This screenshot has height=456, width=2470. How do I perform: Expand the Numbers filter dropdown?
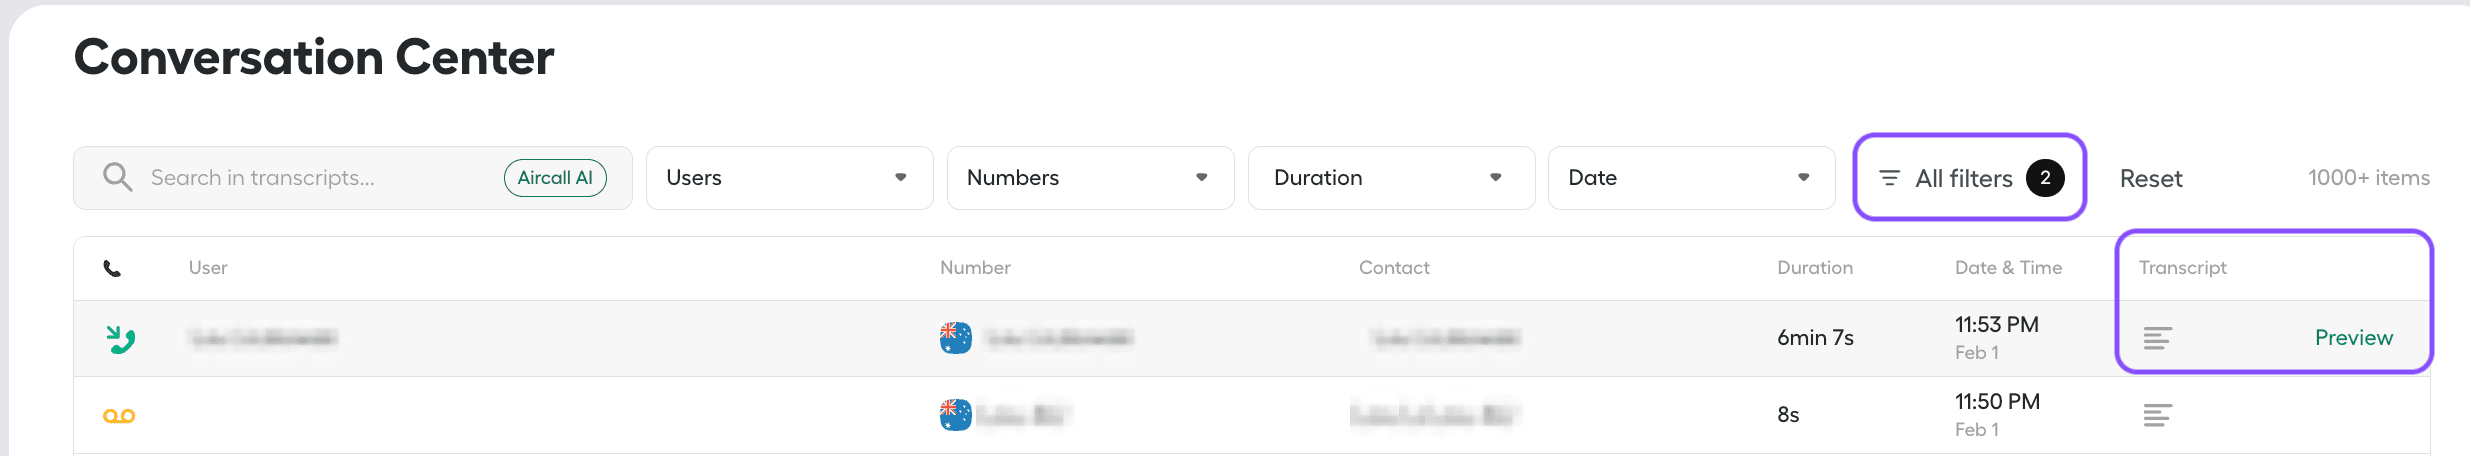tap(1090, 178)
